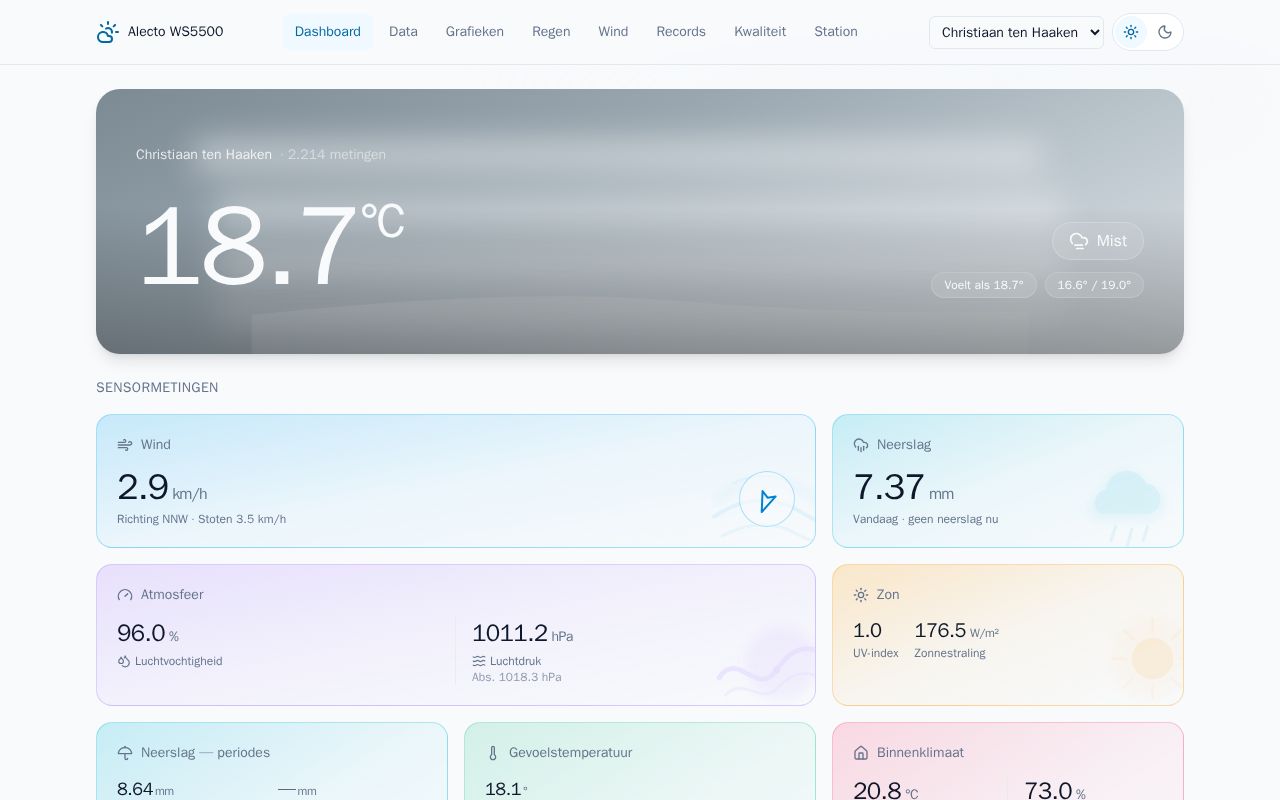Open the Grafieken tab
Screen dimensions: 1280x800
(475, 32)
